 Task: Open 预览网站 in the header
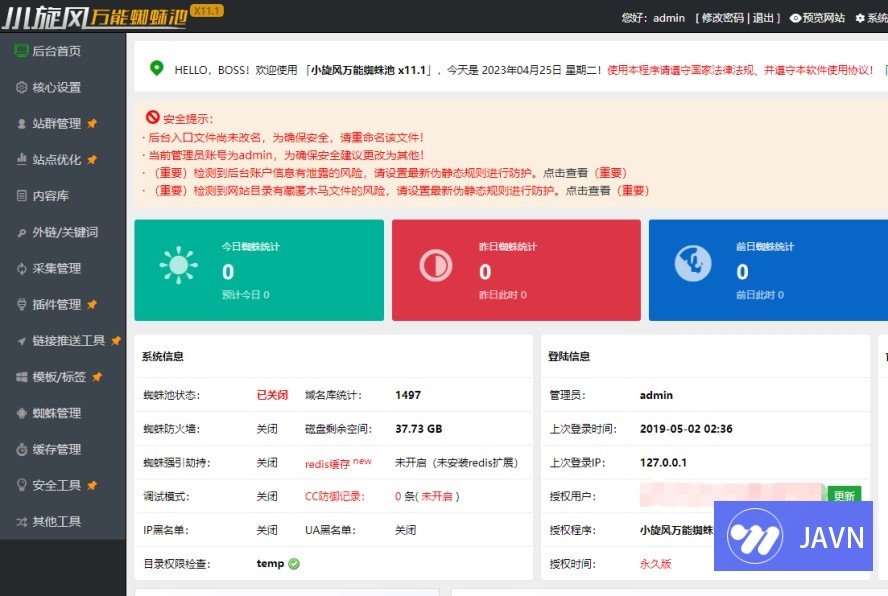[x=817, y=18]
